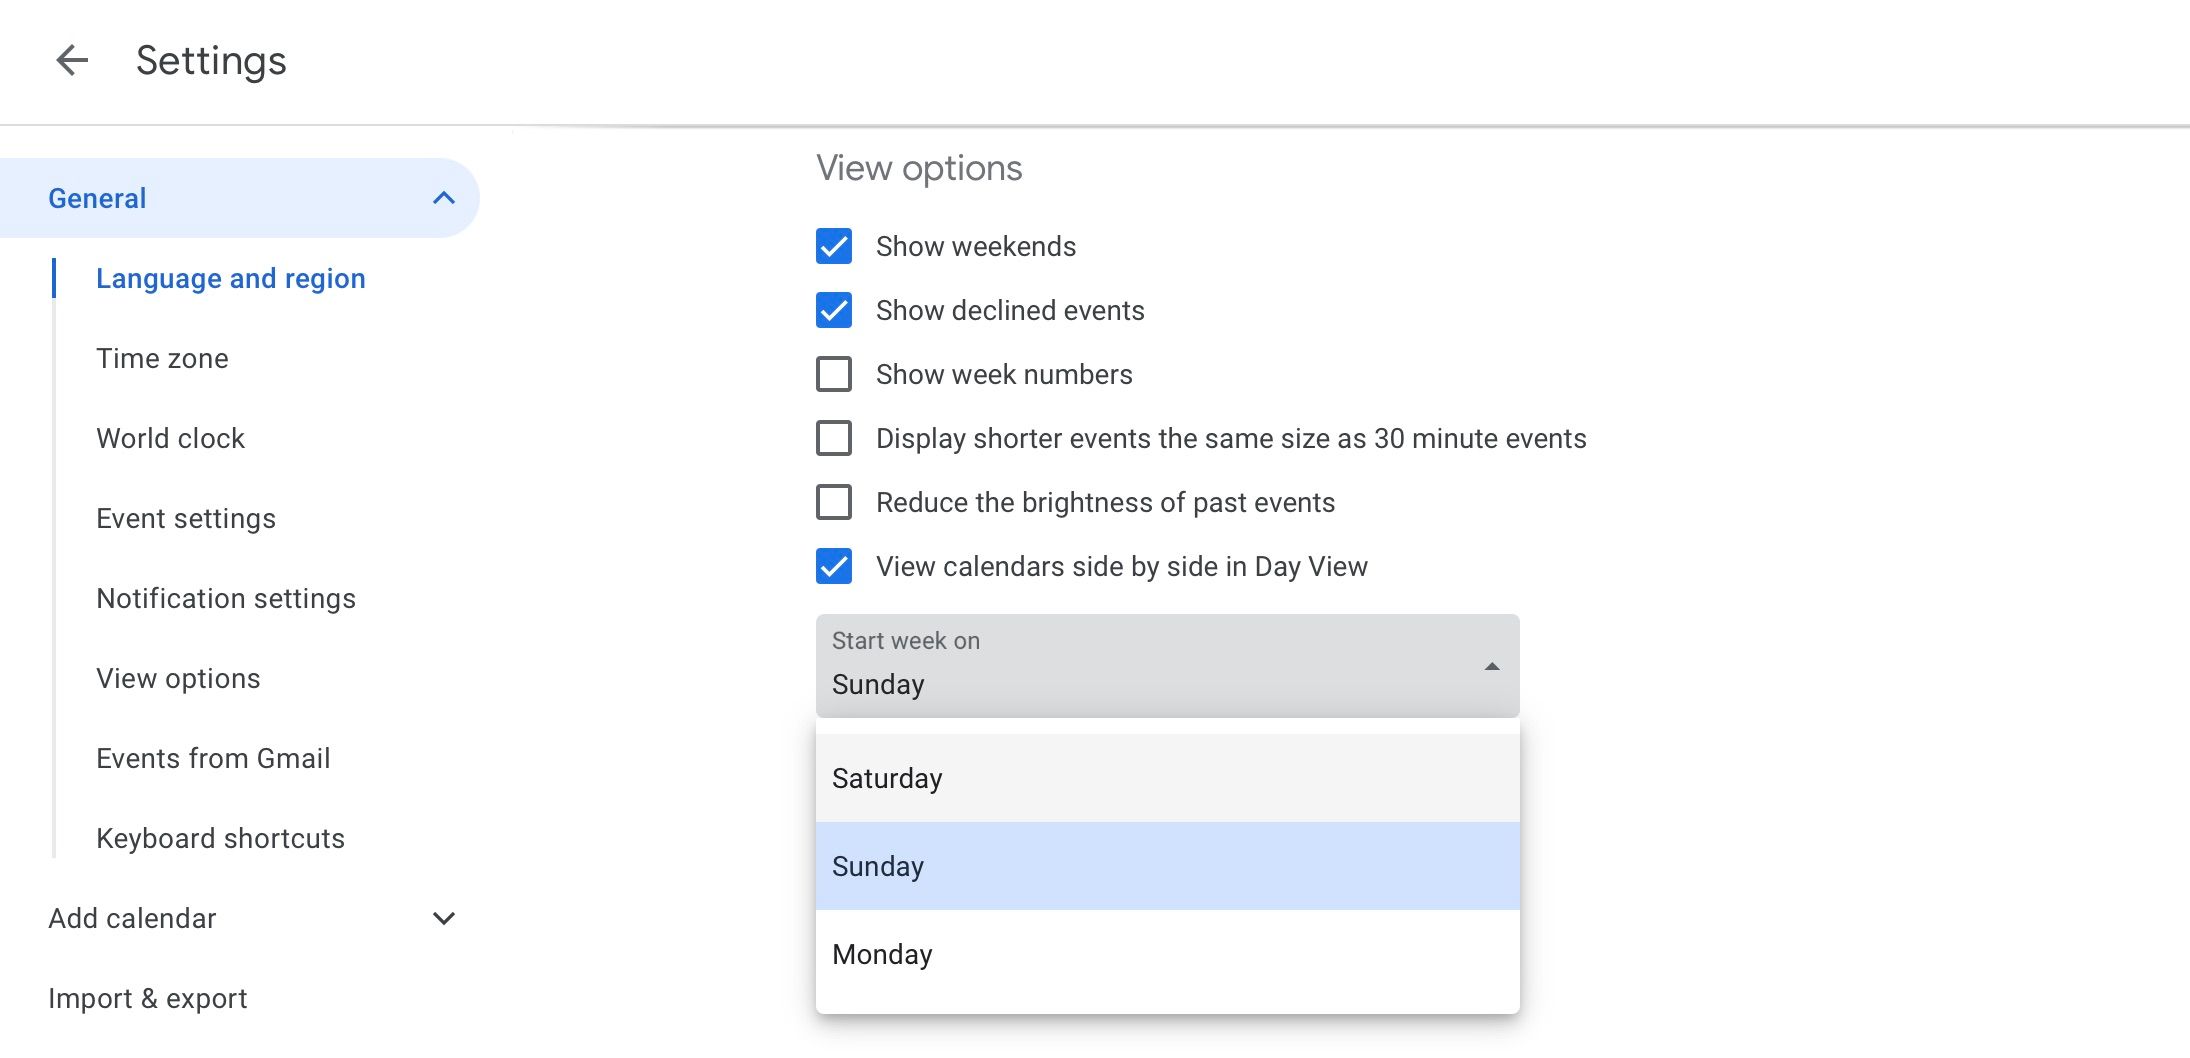The image size is (2190, 1058).
Task: Open Event settings
Action: coord(186,518)
